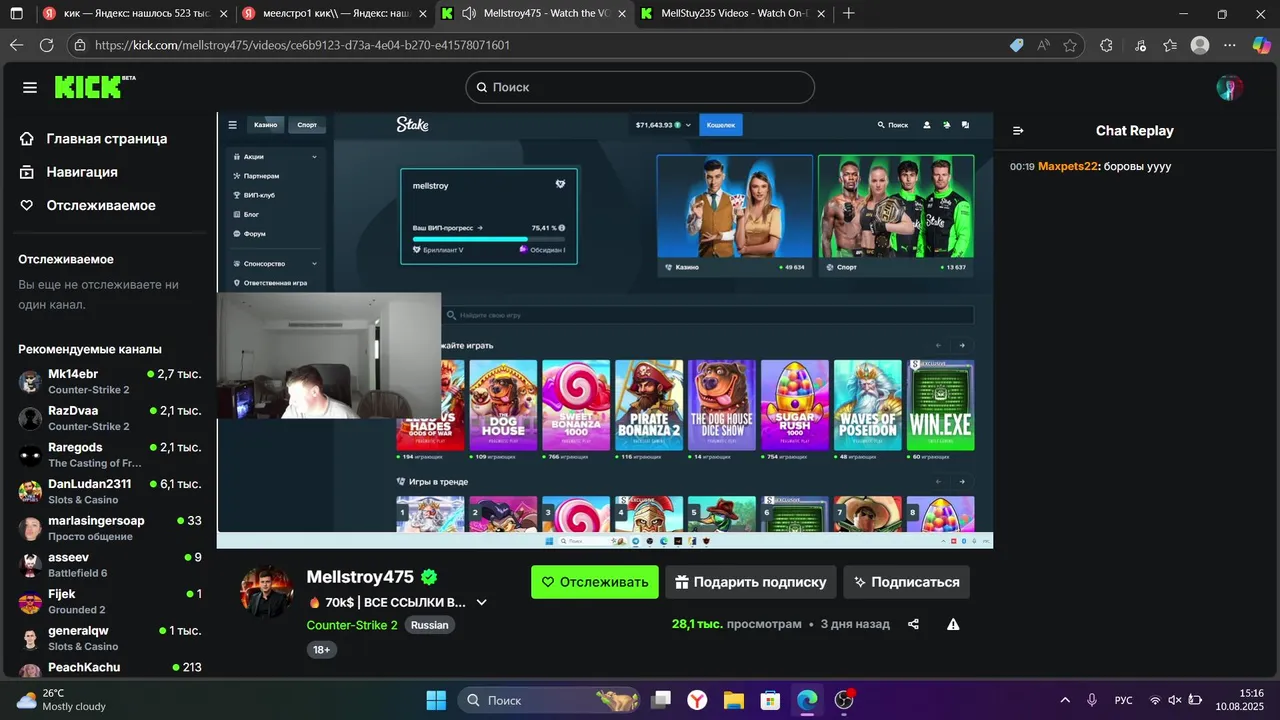This screenshot has height=720, width=1280.
Task: Share the video via share icon
Action: point(913,624)
